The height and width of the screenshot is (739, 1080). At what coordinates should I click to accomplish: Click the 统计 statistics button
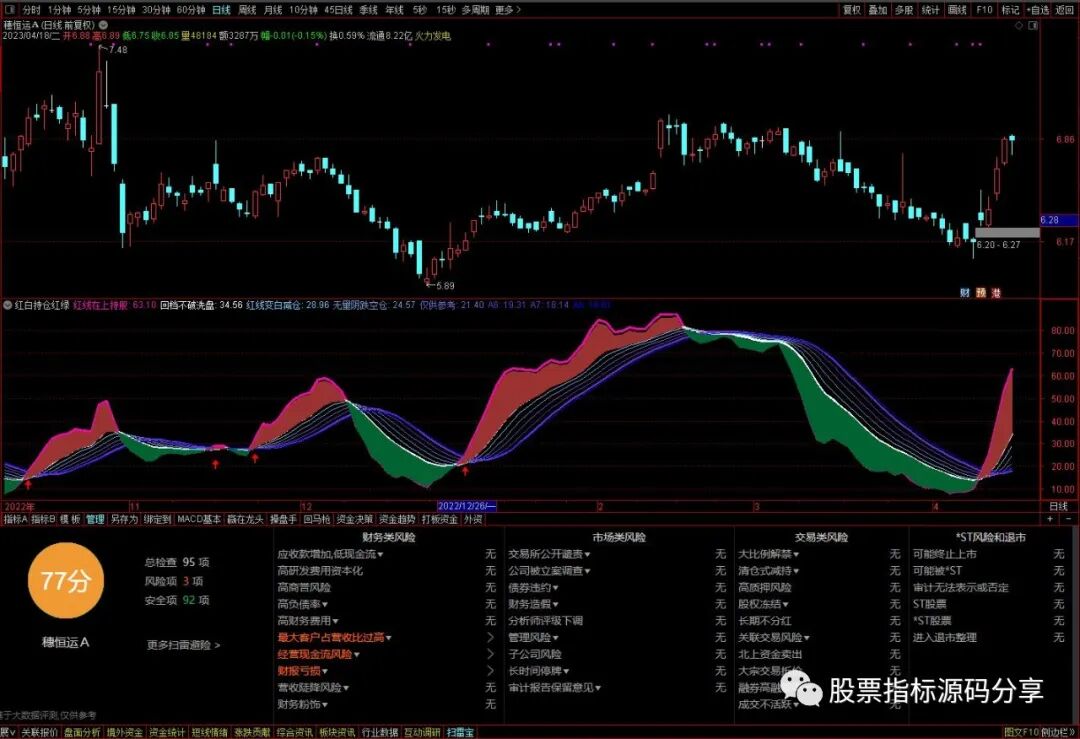click(931, 10)
